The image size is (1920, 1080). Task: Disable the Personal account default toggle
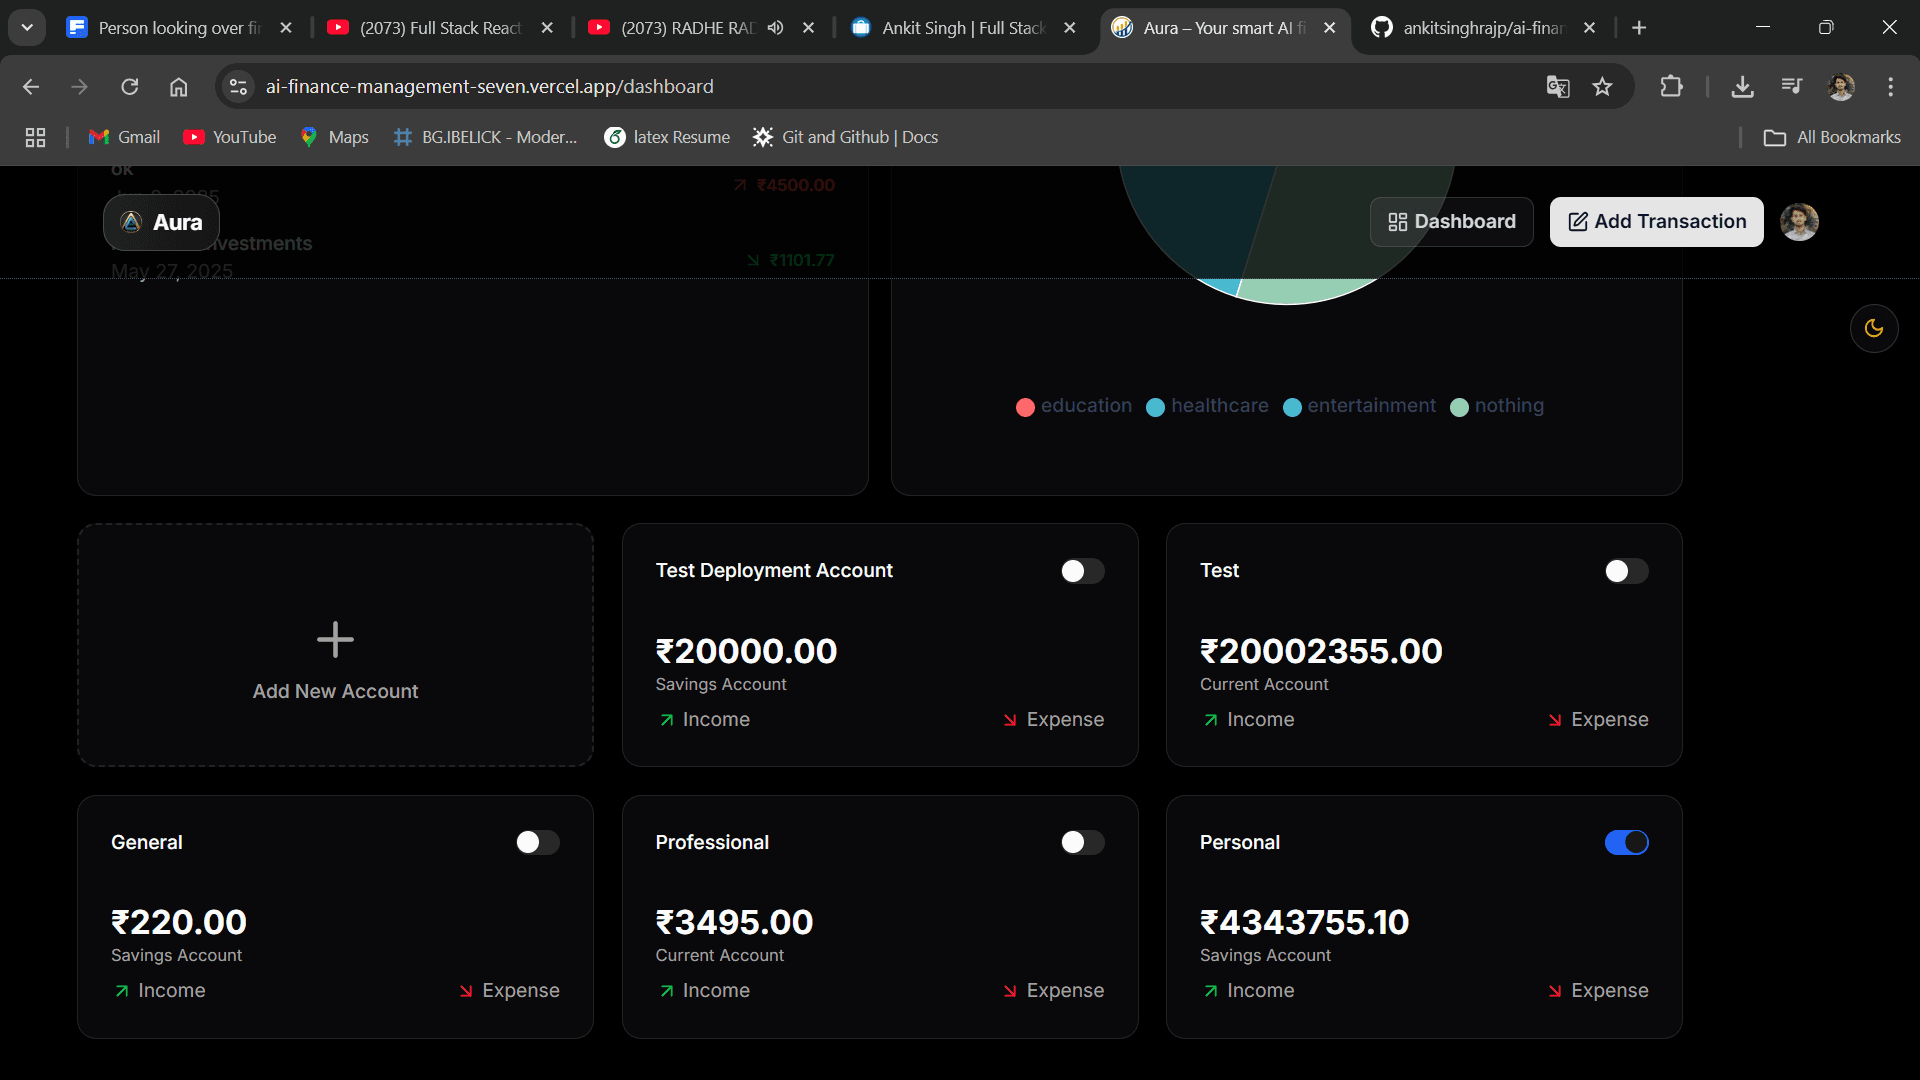click(1626, 843)
